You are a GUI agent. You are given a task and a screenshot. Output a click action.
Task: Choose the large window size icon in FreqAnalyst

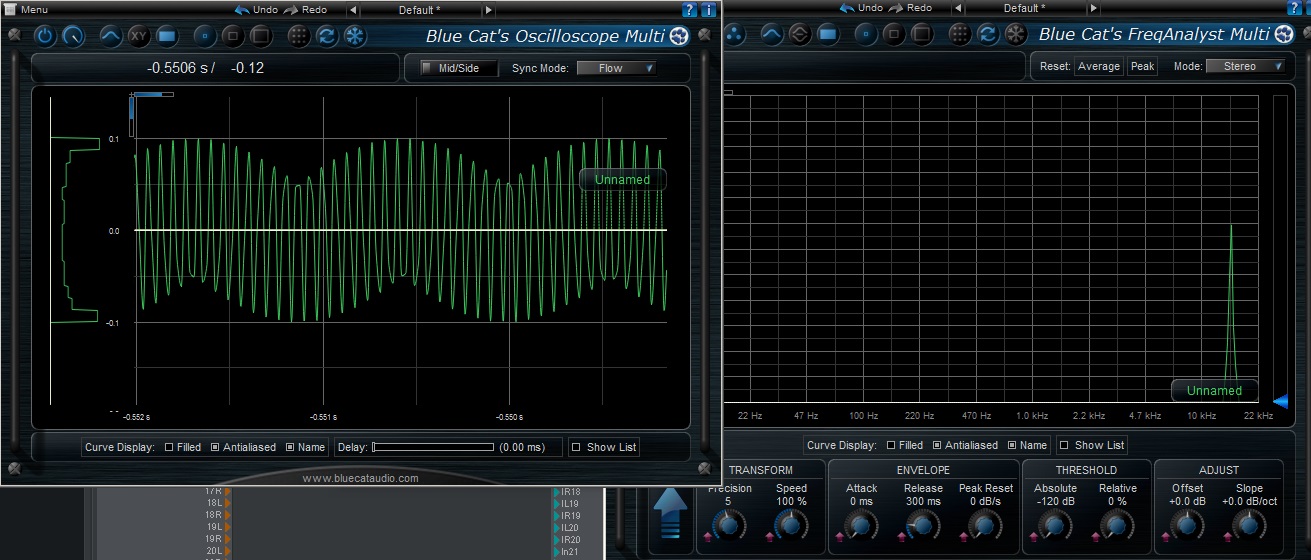tap(921, 34)
